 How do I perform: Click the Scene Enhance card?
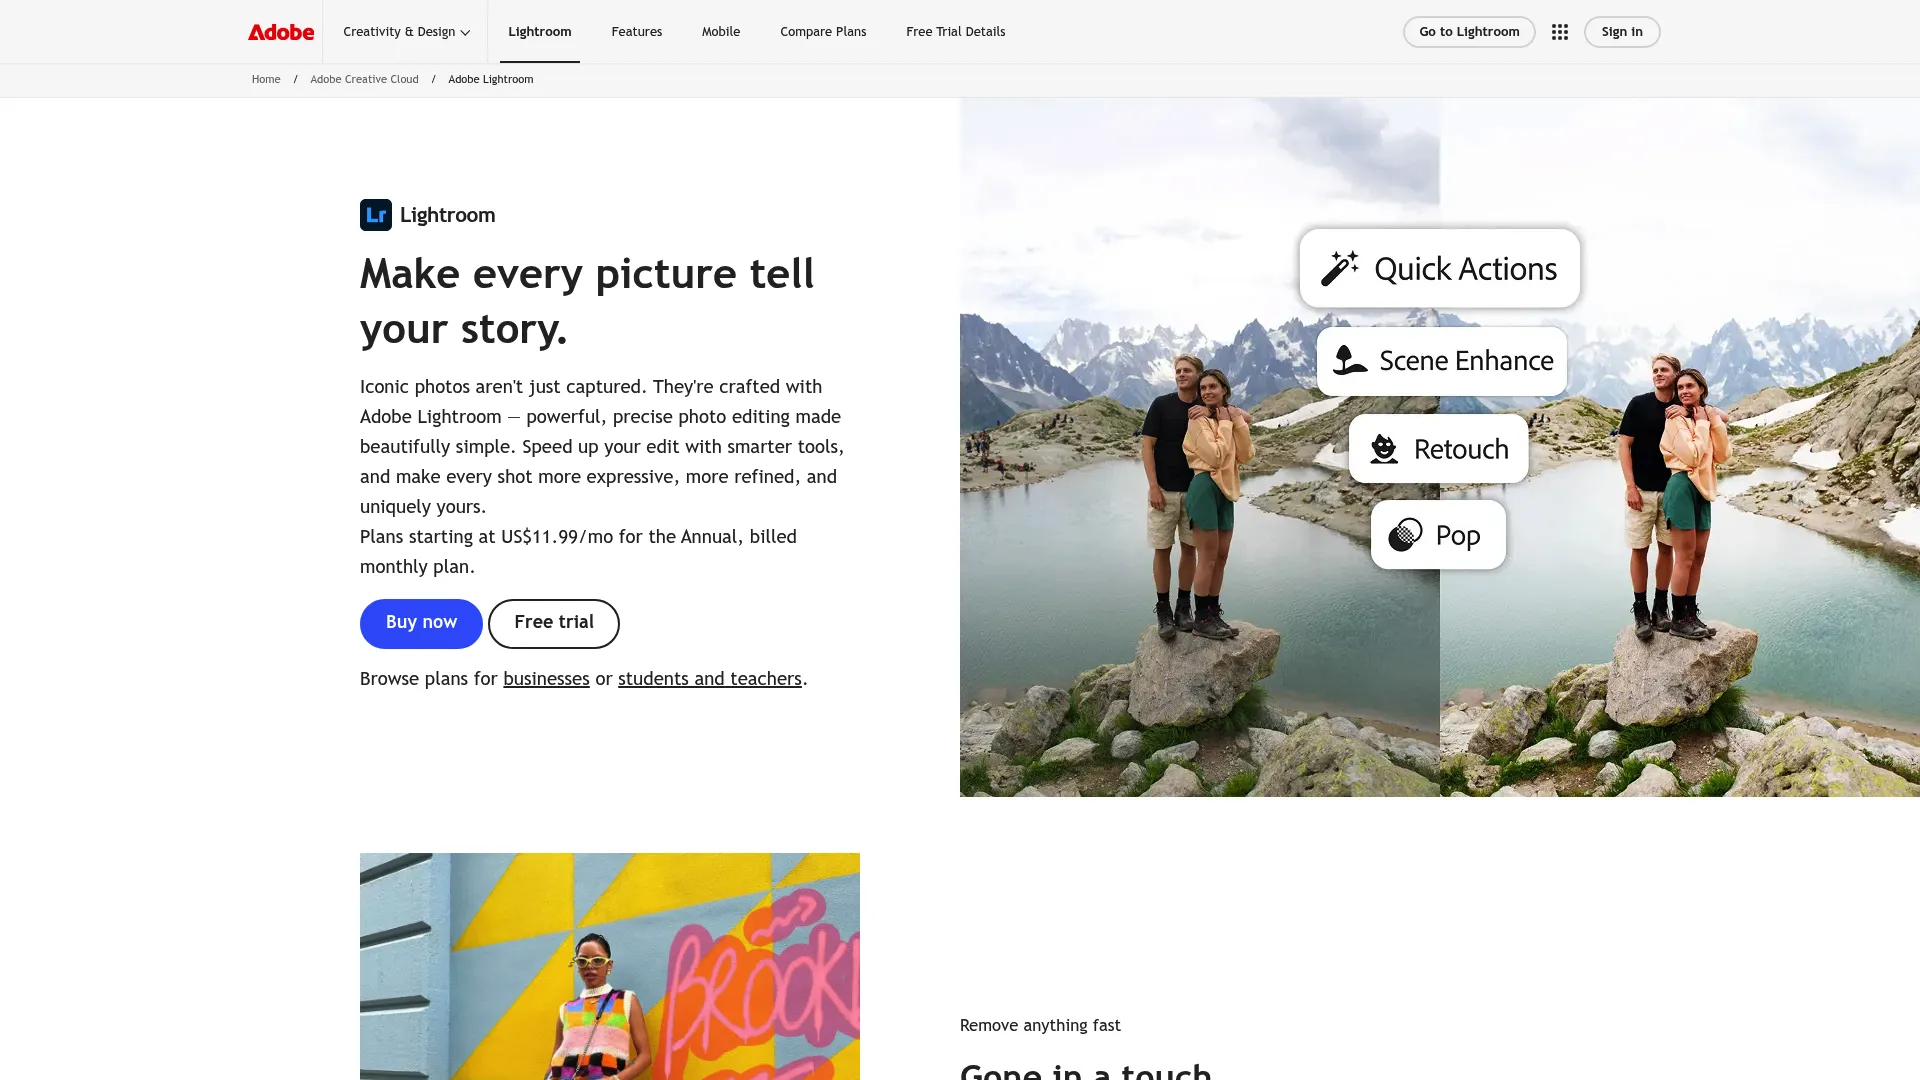pyautogui.click(x=1442, y=361)
